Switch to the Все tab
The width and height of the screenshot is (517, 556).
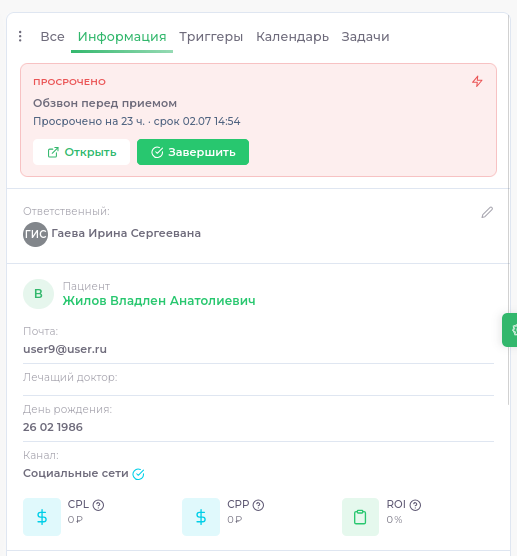tap(52, 37)
